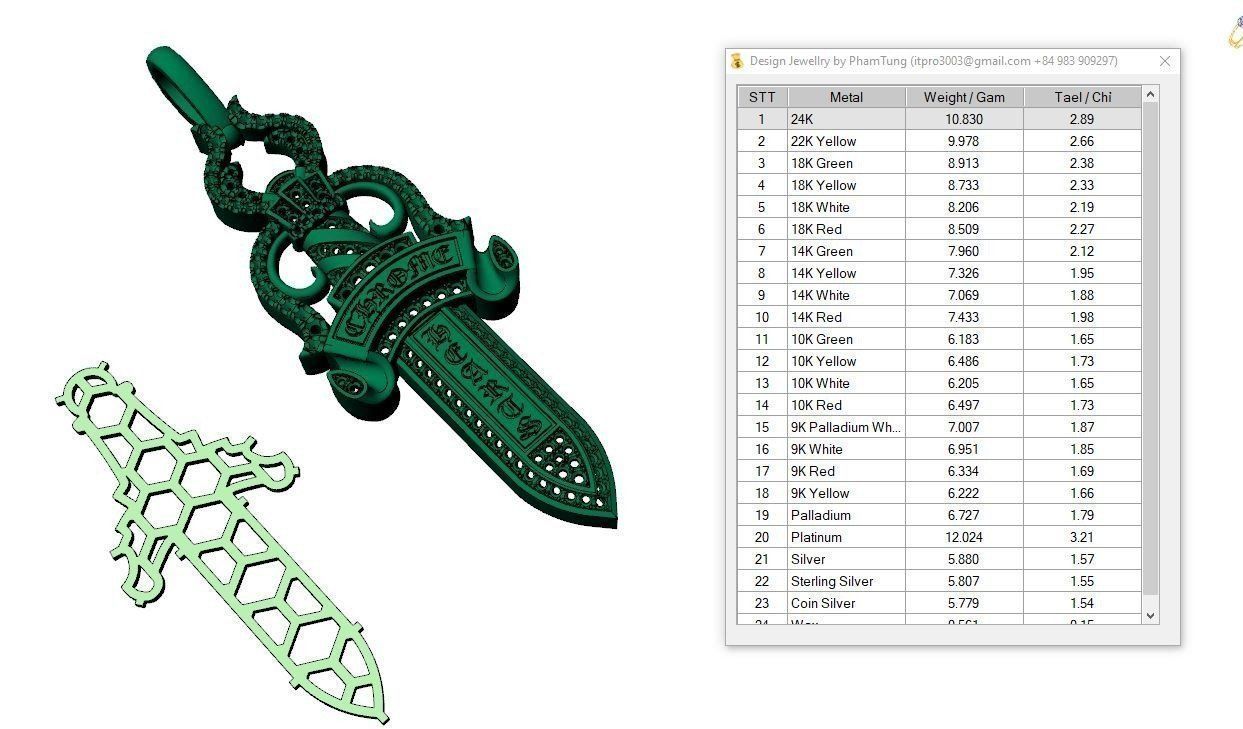1243x729 pixels.
Task: Select the 18K Yellow metal row
Action: coord(939,185)
